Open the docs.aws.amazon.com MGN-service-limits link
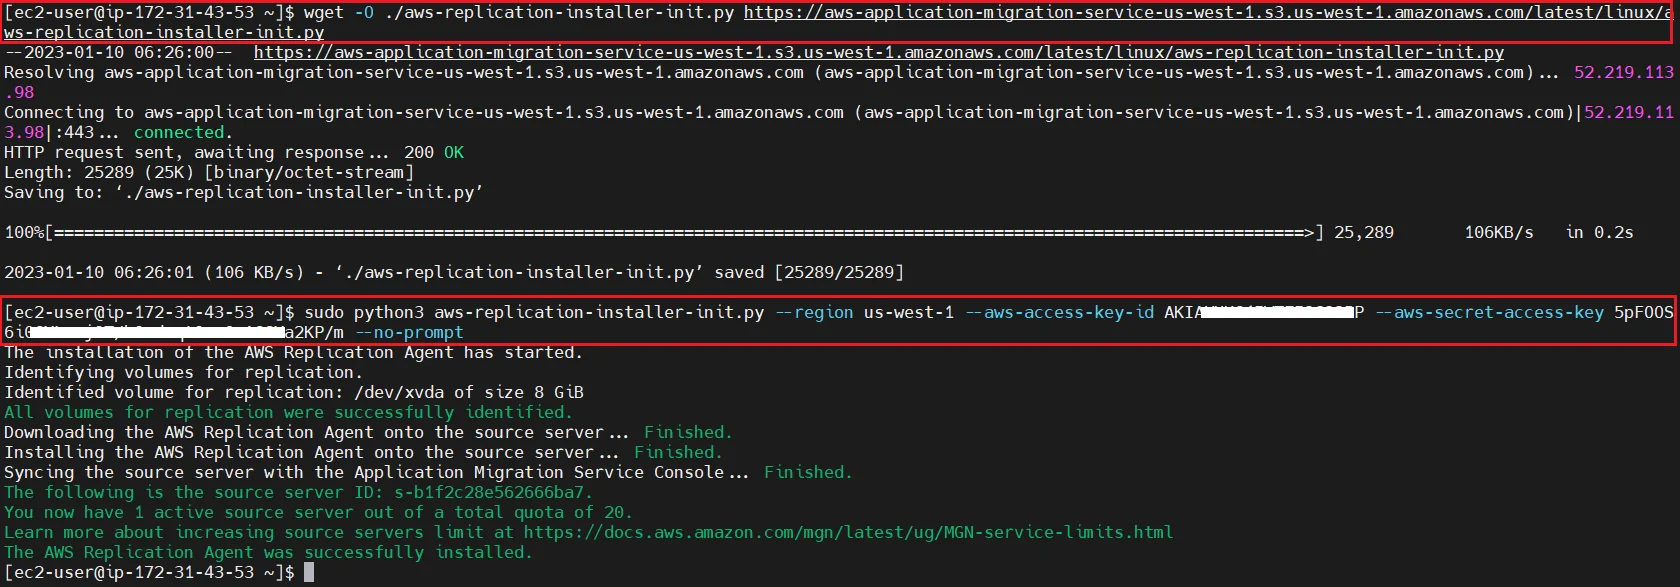Viewport: 1680px width, 587px height. click(848, 532)
